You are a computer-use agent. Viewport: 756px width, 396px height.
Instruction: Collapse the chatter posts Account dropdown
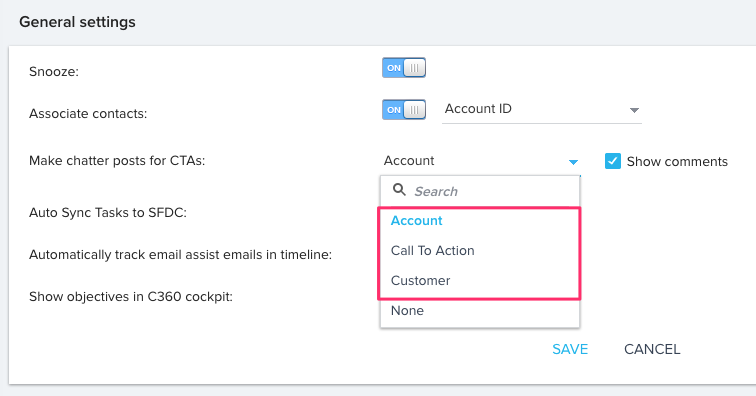pos(481,161)
